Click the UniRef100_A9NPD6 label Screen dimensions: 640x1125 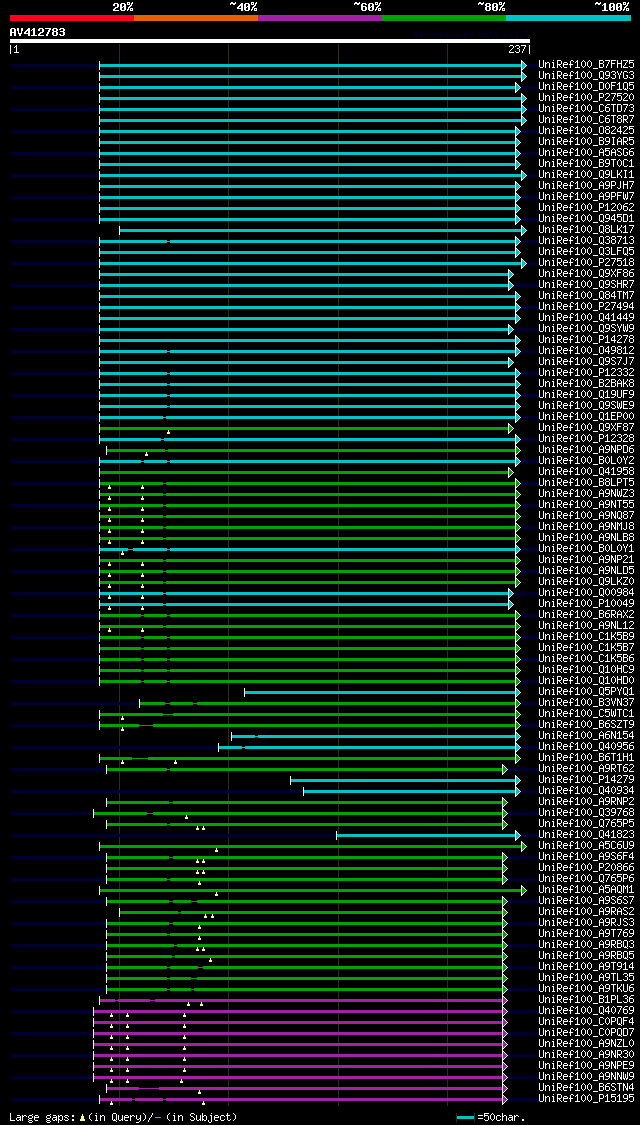[x=586, y=450]
